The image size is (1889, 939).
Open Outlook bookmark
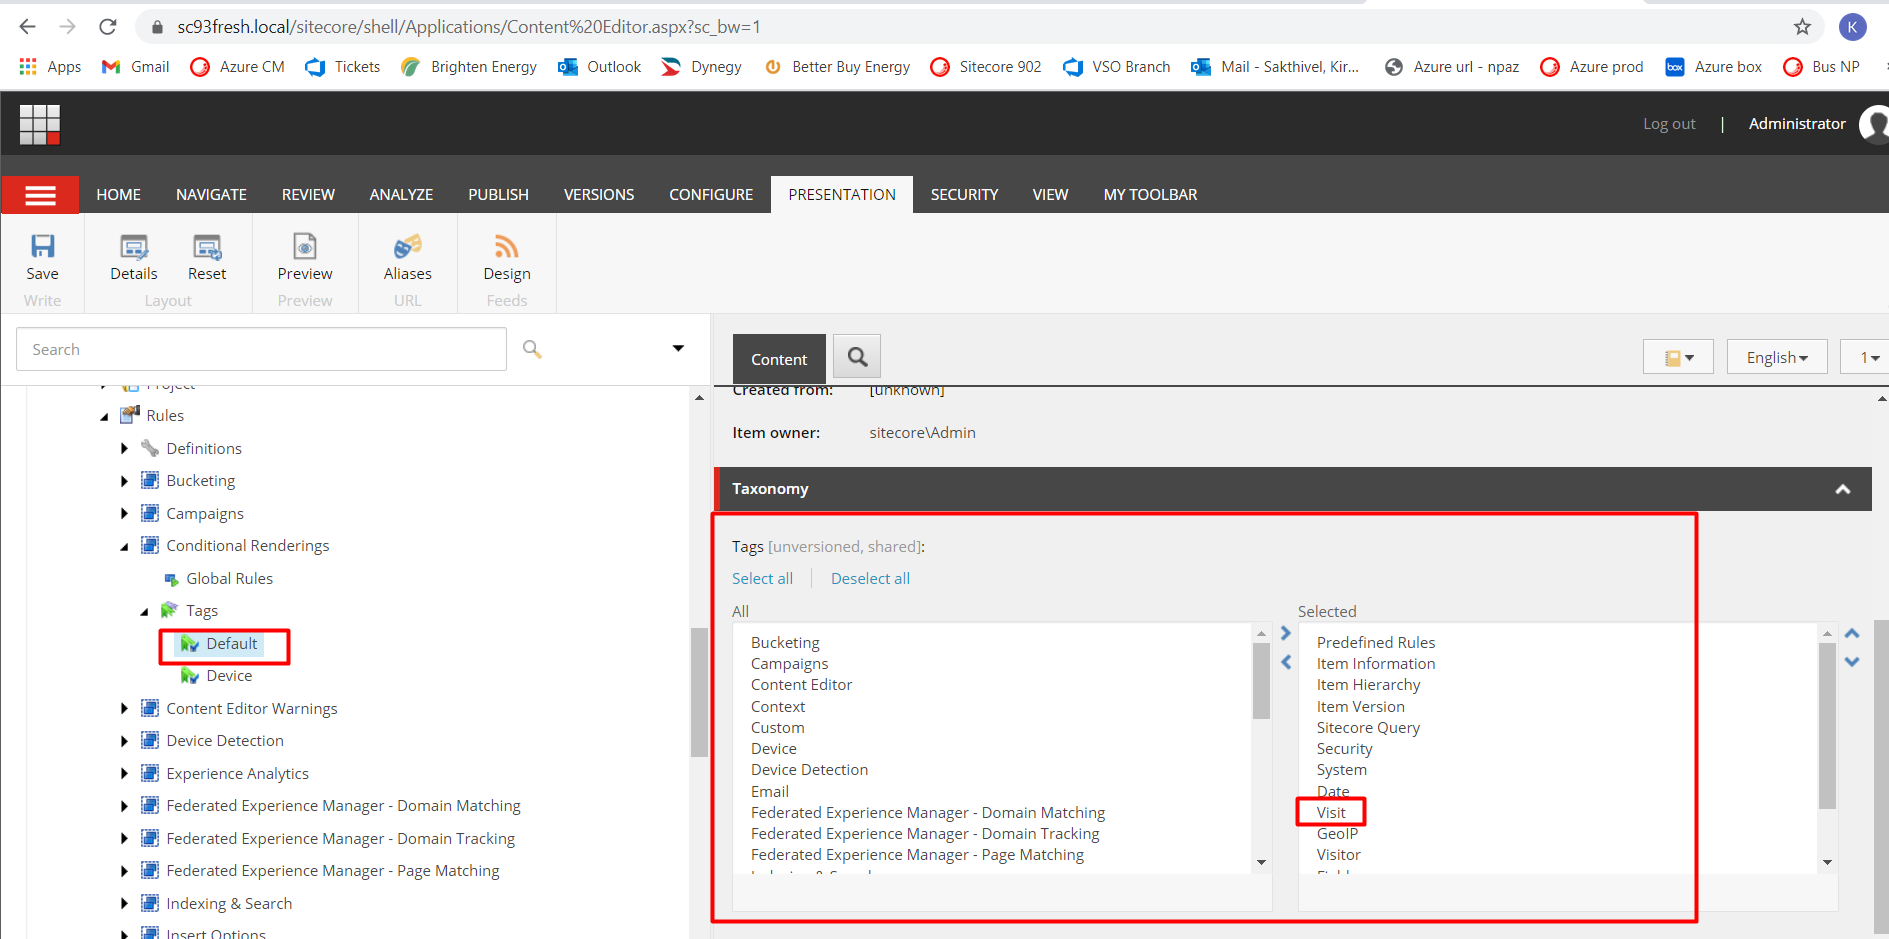click(600, 67)
